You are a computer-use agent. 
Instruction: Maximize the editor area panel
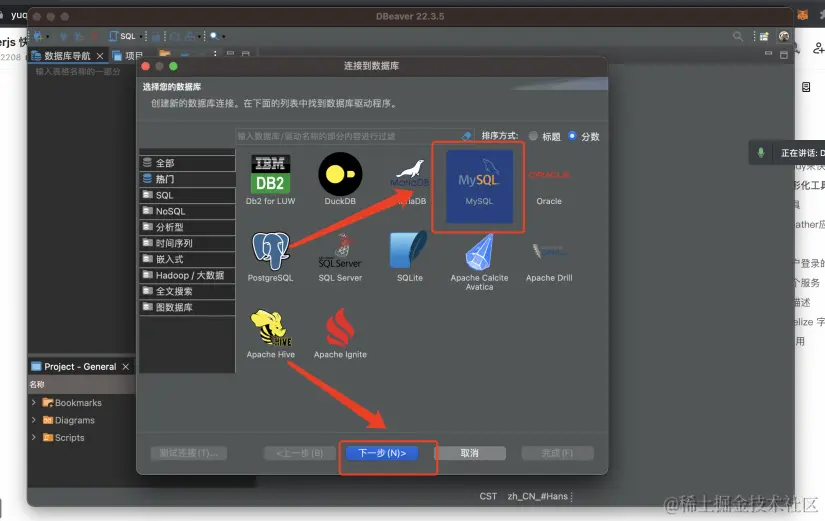(784, 55)
